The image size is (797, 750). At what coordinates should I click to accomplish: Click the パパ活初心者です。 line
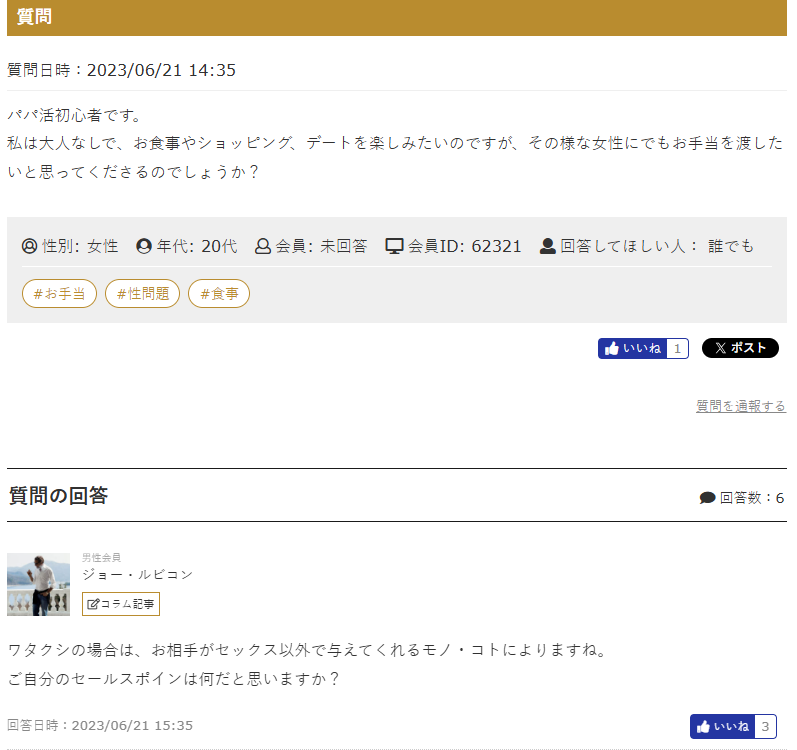tap(75, 115)
